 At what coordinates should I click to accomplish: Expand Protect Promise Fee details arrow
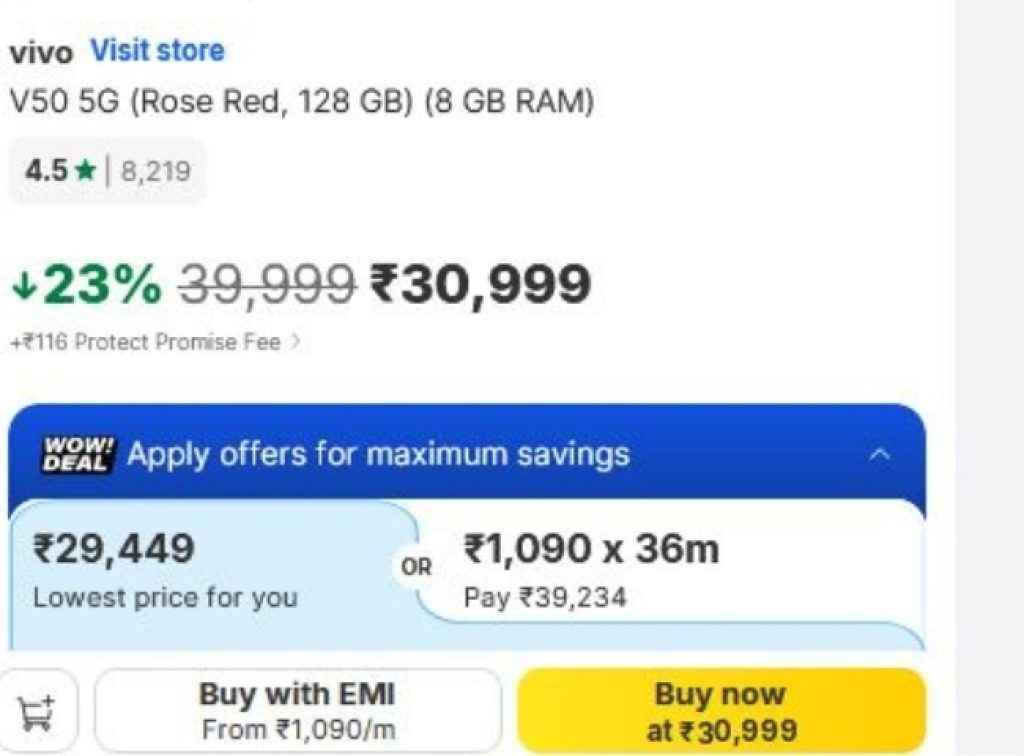[295, 342]
